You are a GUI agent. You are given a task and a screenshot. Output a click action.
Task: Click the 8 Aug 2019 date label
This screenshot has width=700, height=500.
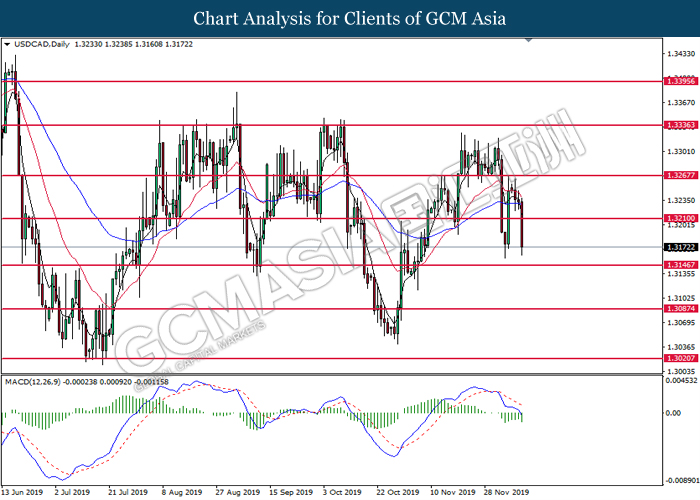point(182,492)
